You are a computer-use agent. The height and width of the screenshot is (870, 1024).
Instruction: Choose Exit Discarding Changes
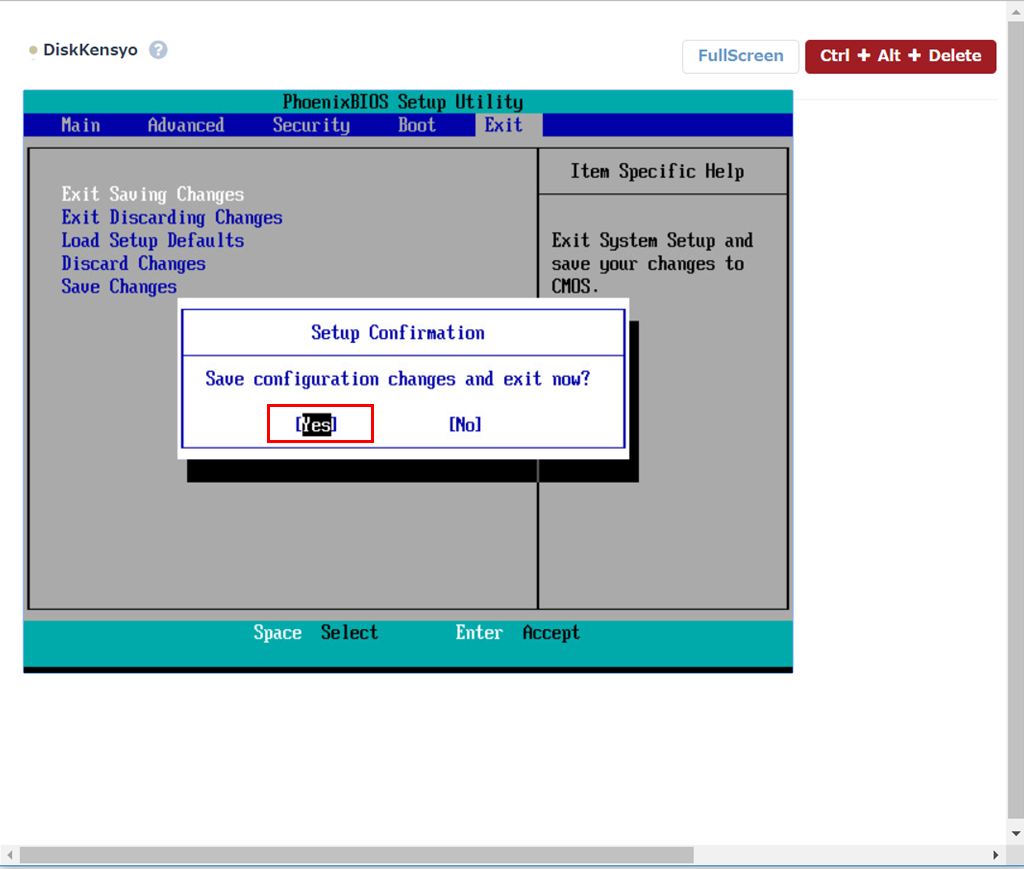pos(172,217)
